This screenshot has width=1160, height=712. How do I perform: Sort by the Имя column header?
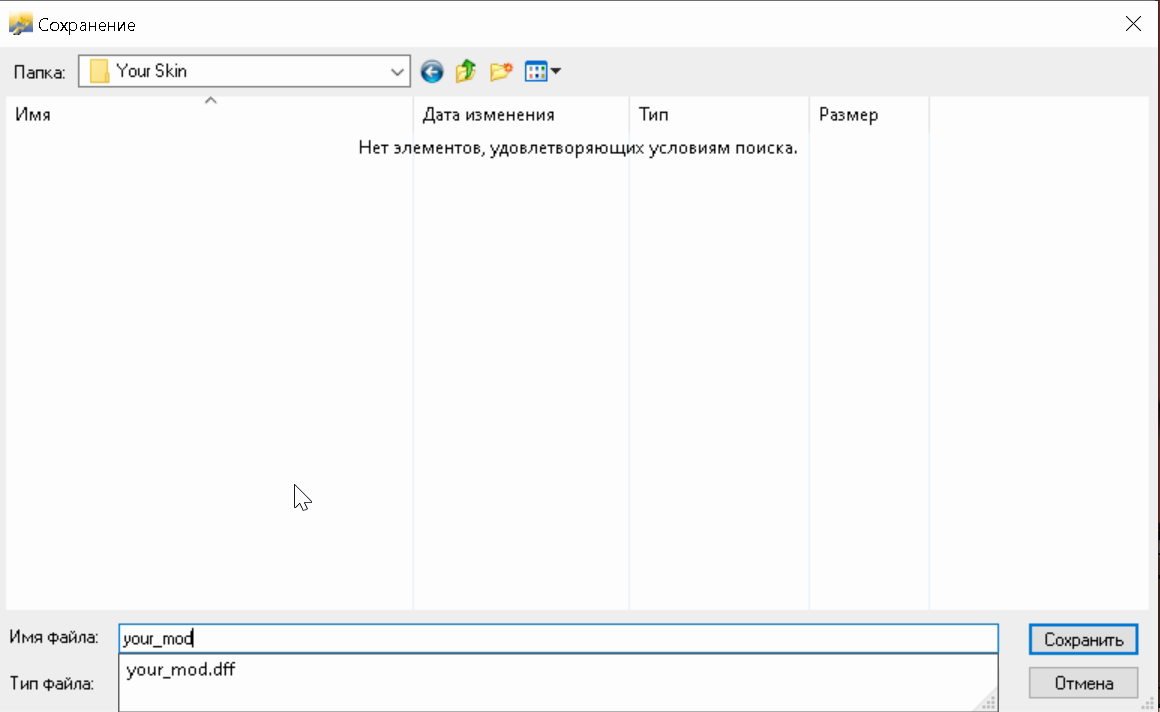click(x=209, y=115)
